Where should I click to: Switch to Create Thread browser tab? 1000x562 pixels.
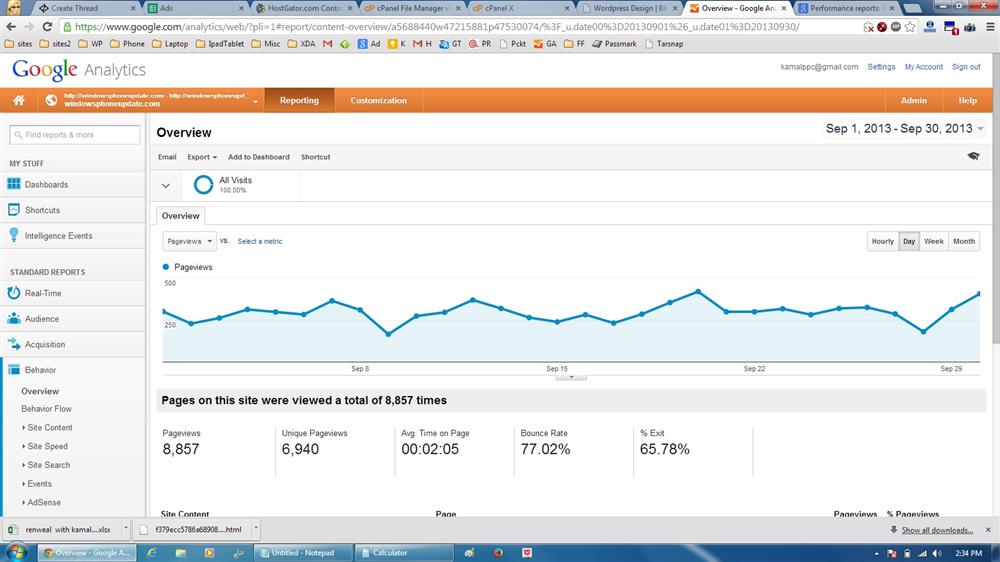(86, 8)
